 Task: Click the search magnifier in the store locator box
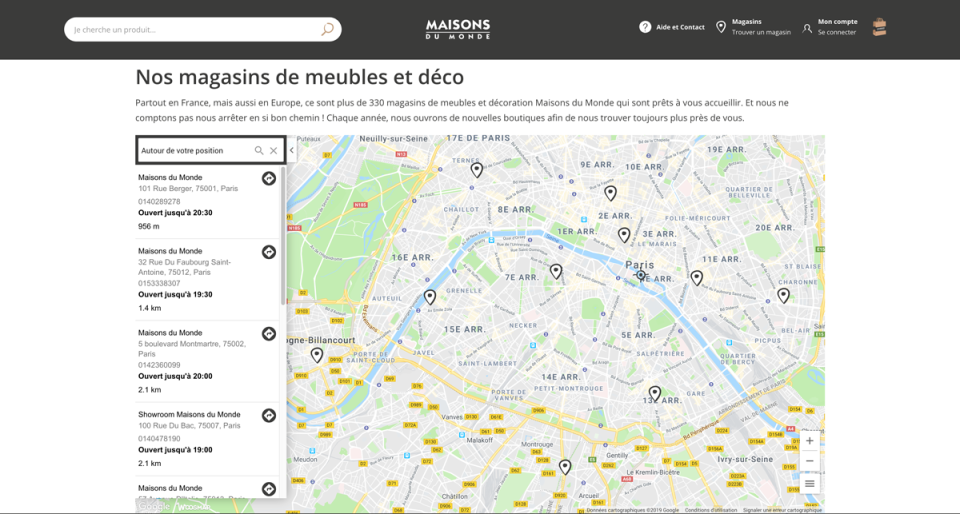point(259,151)
